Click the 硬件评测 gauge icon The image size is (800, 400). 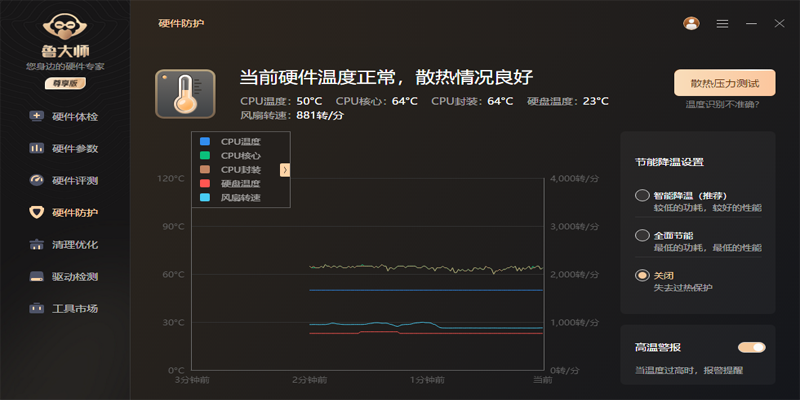tap(37, 181)
